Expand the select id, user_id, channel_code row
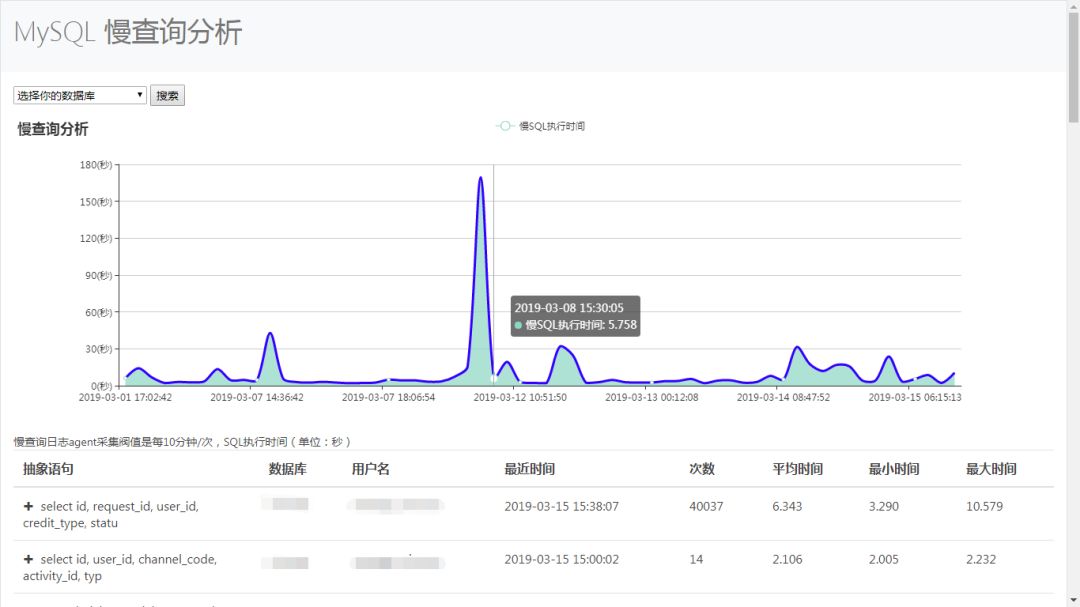Viewport: 1080px width, 607px height. [x=28, y=559]
